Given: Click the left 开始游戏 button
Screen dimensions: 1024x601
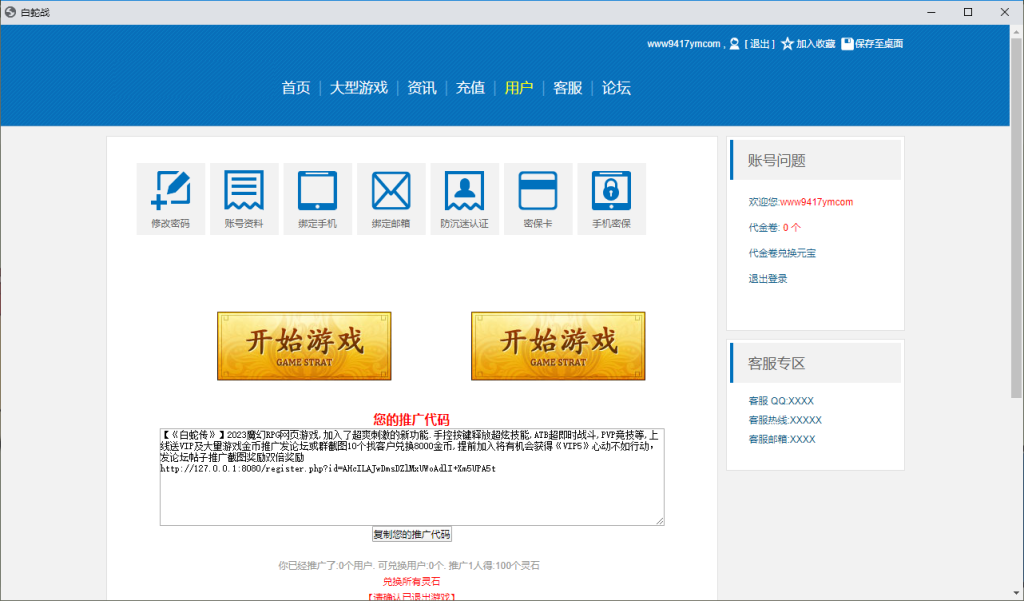Looking at the screenshot, I should pyautogui.click(x=304, y=346).
